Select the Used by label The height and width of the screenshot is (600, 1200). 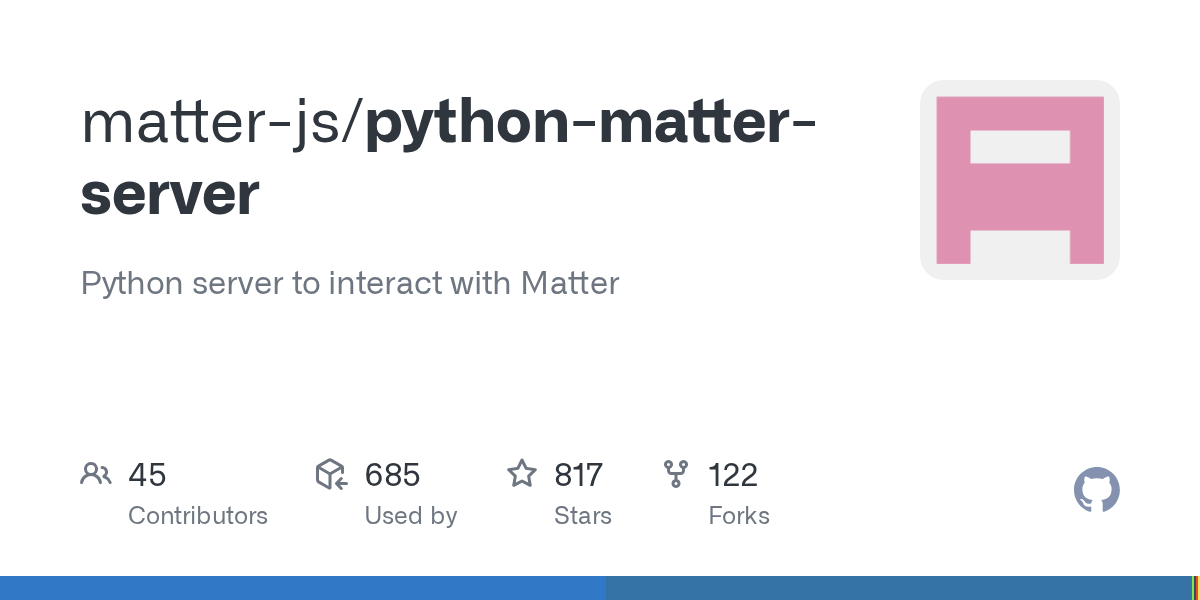tap(410, 516)
